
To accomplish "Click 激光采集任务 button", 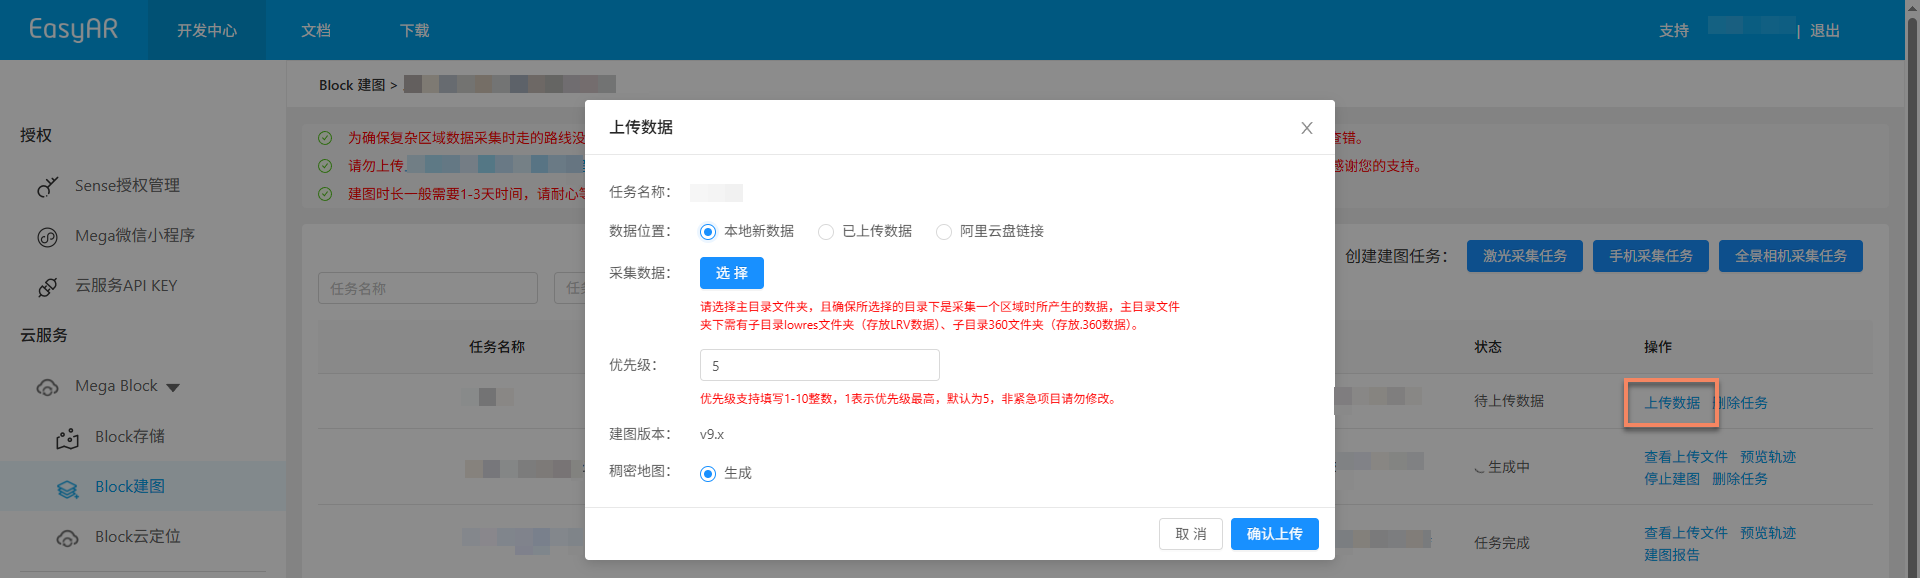I will [x=1525, y=256].
